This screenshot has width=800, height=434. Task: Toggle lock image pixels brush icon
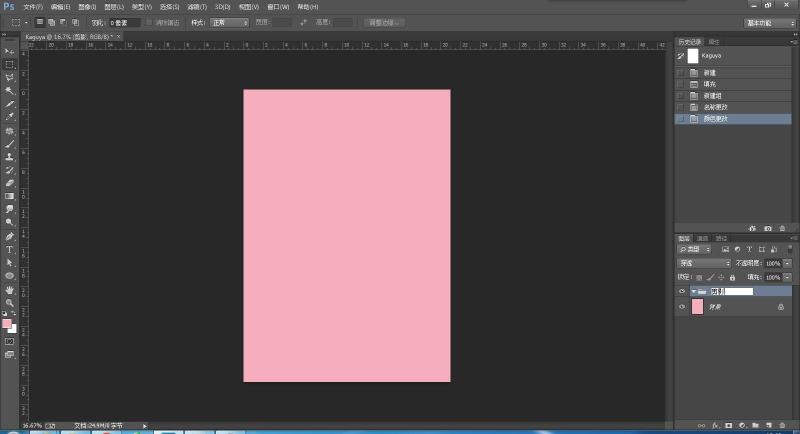click(710, 277)
